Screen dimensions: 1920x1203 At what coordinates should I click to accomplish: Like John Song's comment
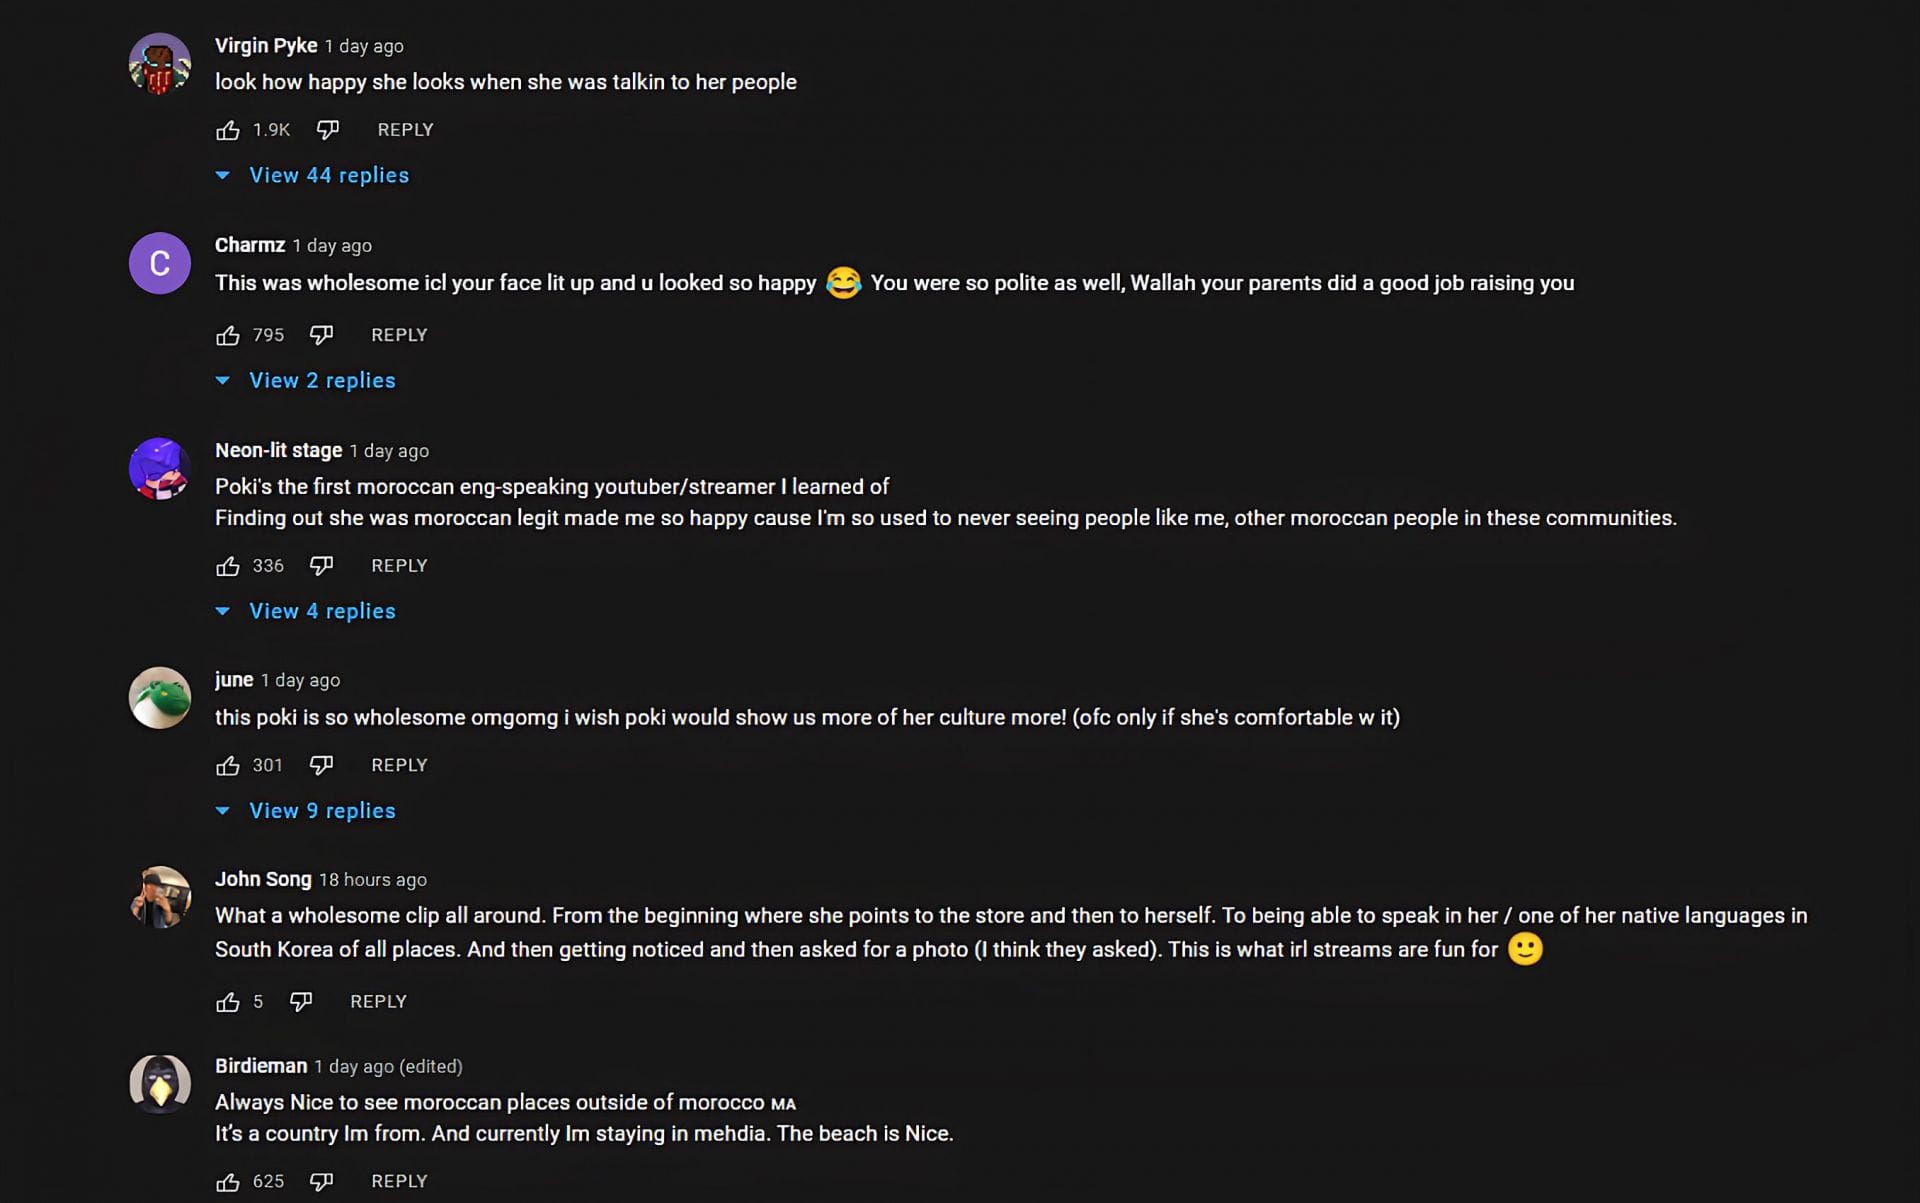point(228,1001)
